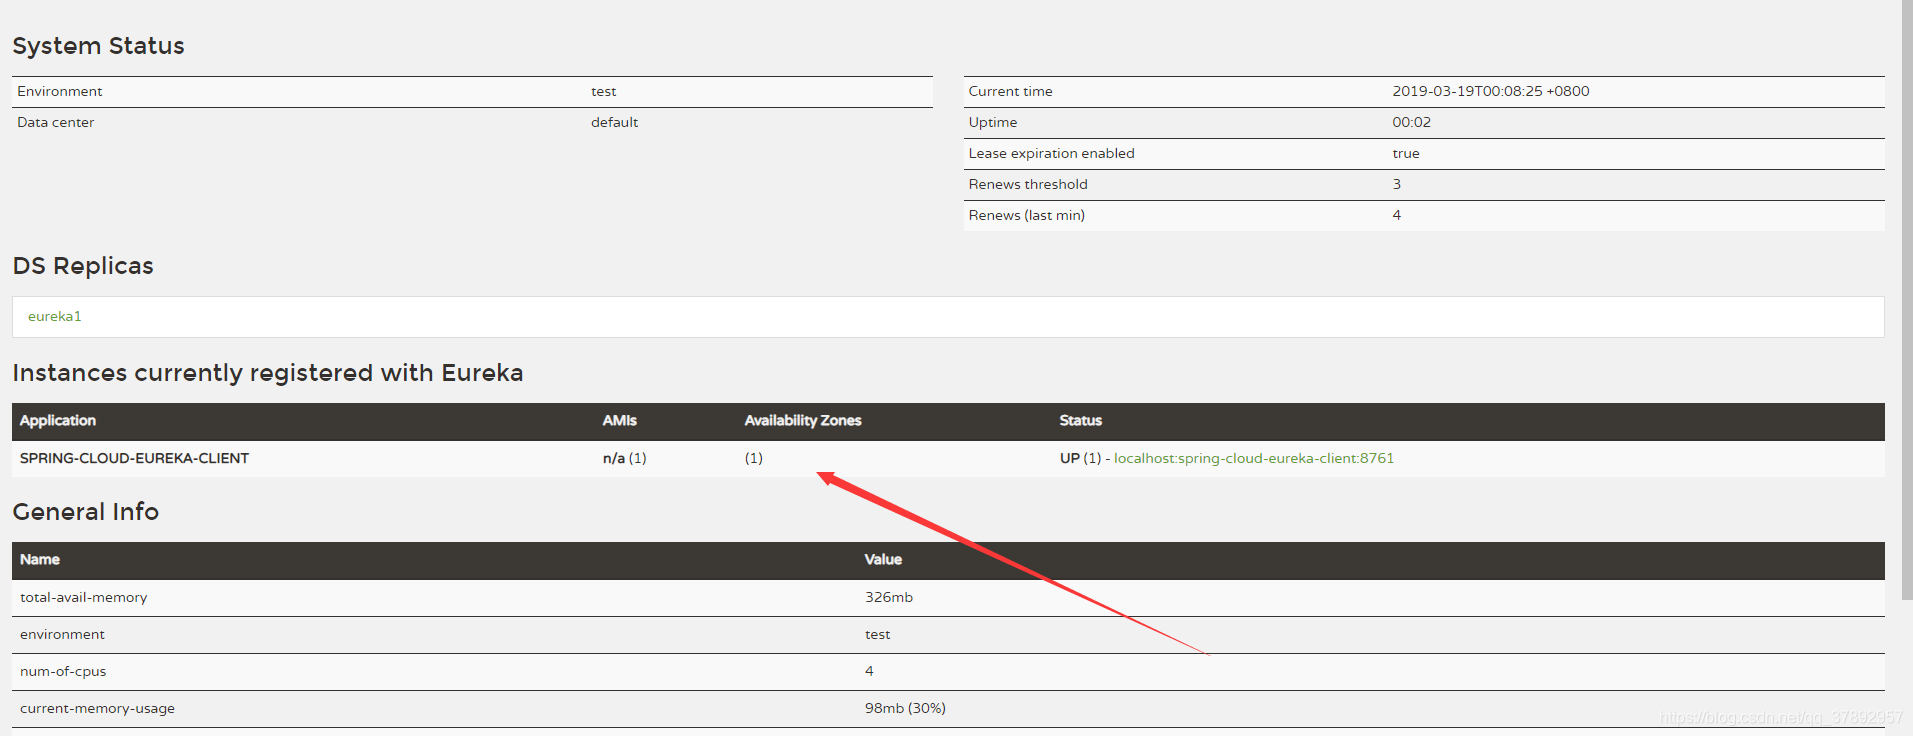Select the UP (1) status text
This screenshot has width=1913, height=736.
pyautogui.click(x=1080, y=458)
